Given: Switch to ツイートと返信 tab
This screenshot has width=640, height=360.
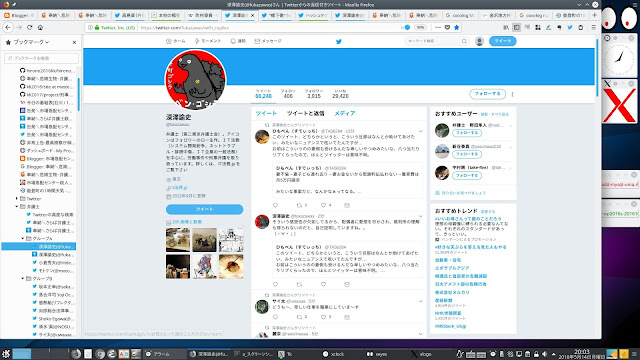Looking at the screenshot, I should pos(305,113).
